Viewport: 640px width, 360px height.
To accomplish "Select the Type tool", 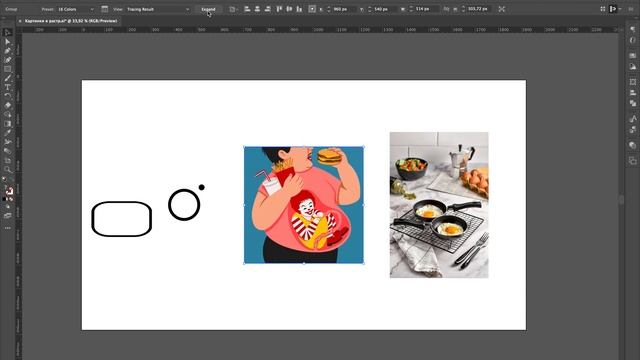I will (x=7, y=87).
